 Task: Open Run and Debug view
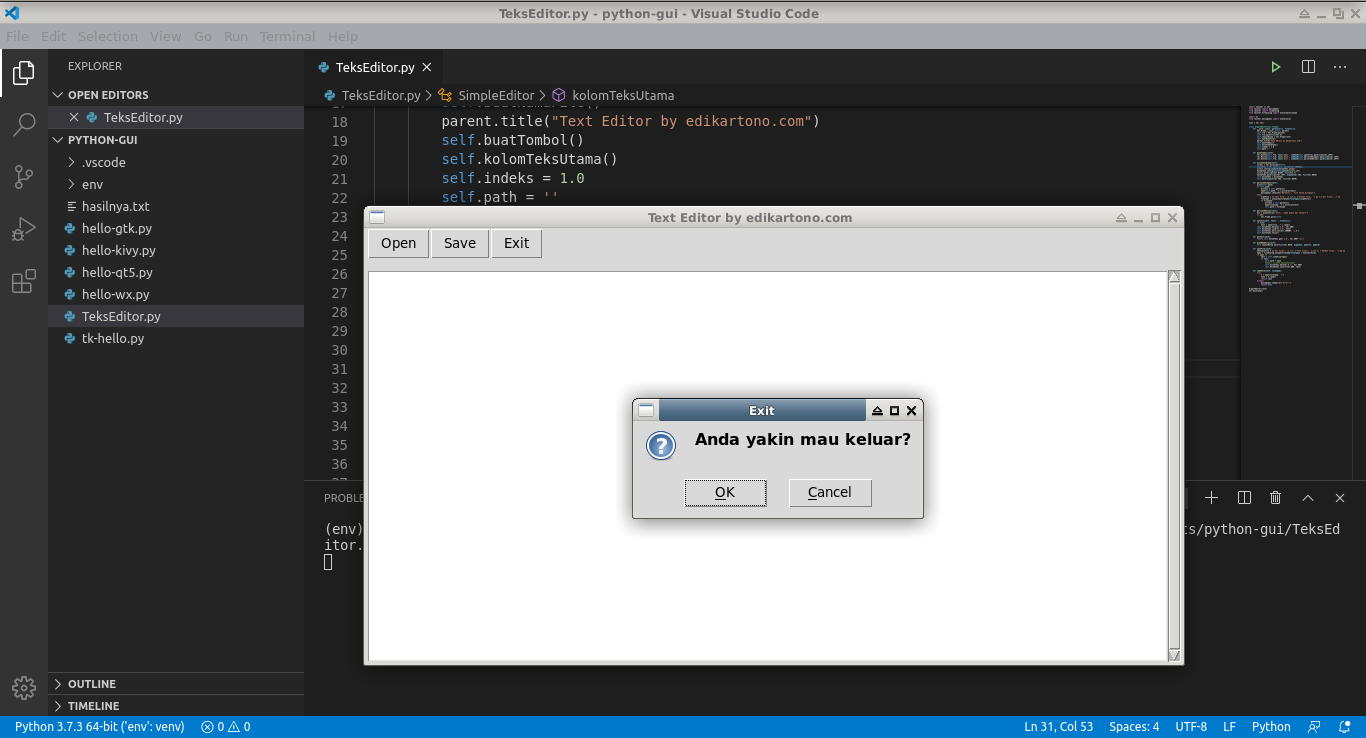(x=24, y=229)
